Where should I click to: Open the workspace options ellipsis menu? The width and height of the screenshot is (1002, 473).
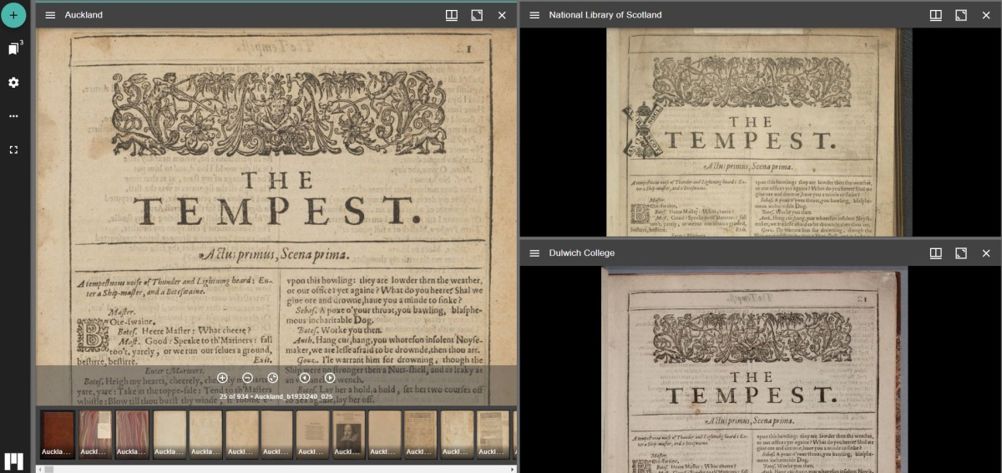(x=13, y=116)
